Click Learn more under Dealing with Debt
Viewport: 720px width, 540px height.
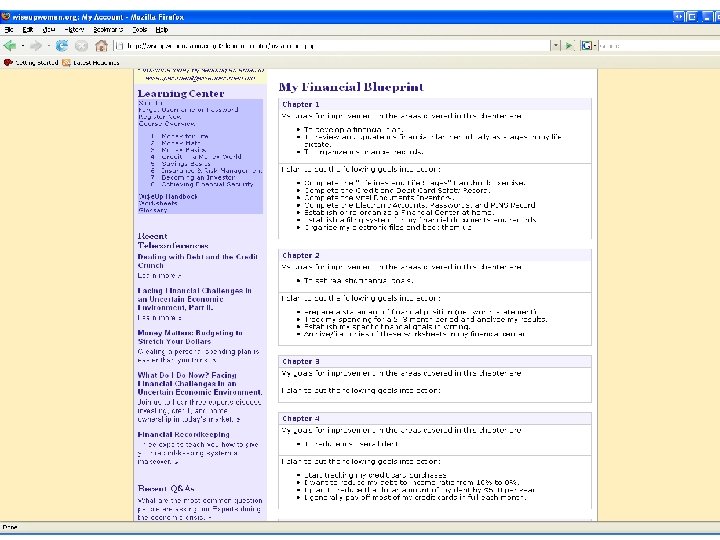click(159, 276)
